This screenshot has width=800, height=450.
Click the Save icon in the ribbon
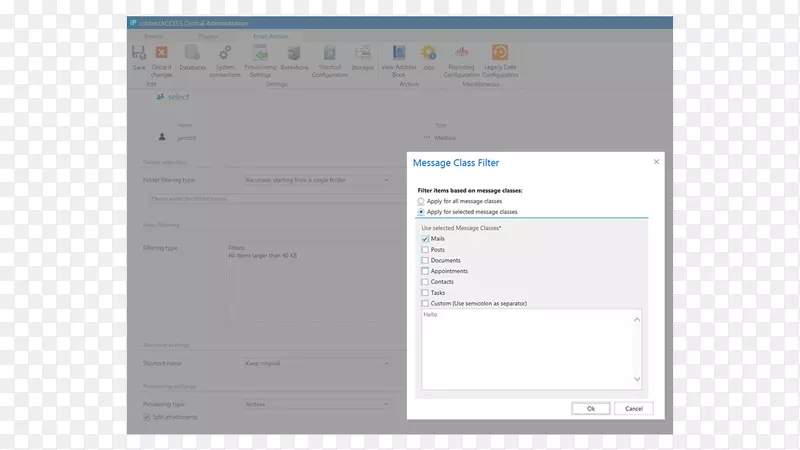(x=138, y=52)
